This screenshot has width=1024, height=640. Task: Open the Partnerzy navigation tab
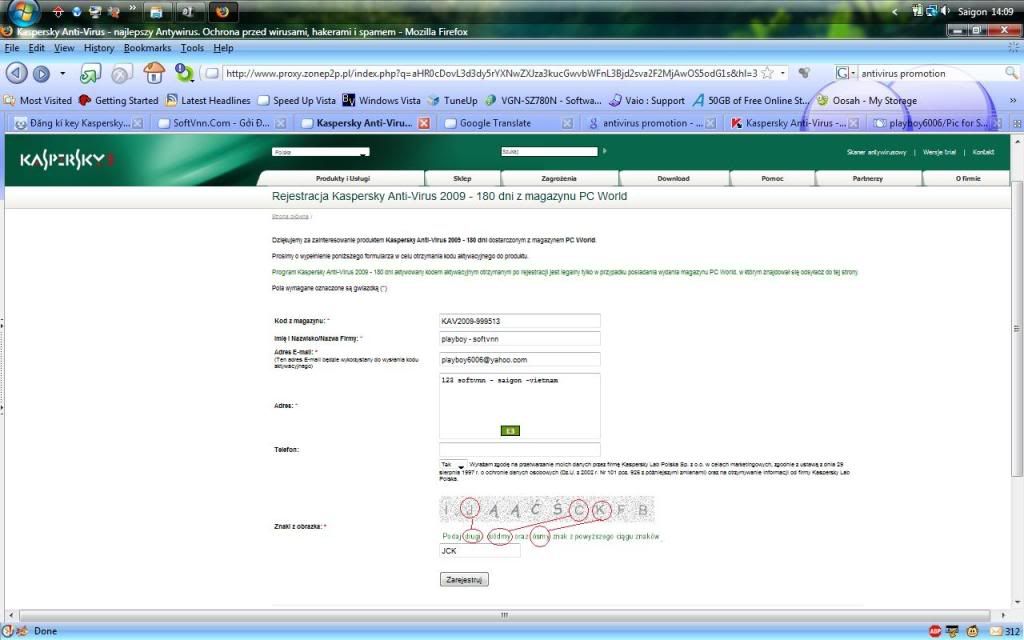867,178
